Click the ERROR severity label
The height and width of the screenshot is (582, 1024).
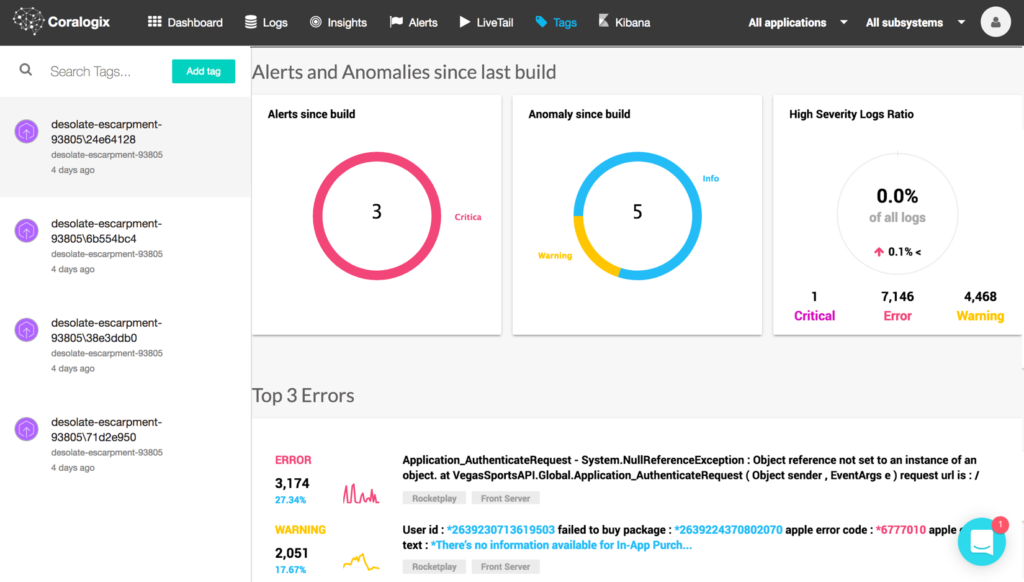[293, 460]
